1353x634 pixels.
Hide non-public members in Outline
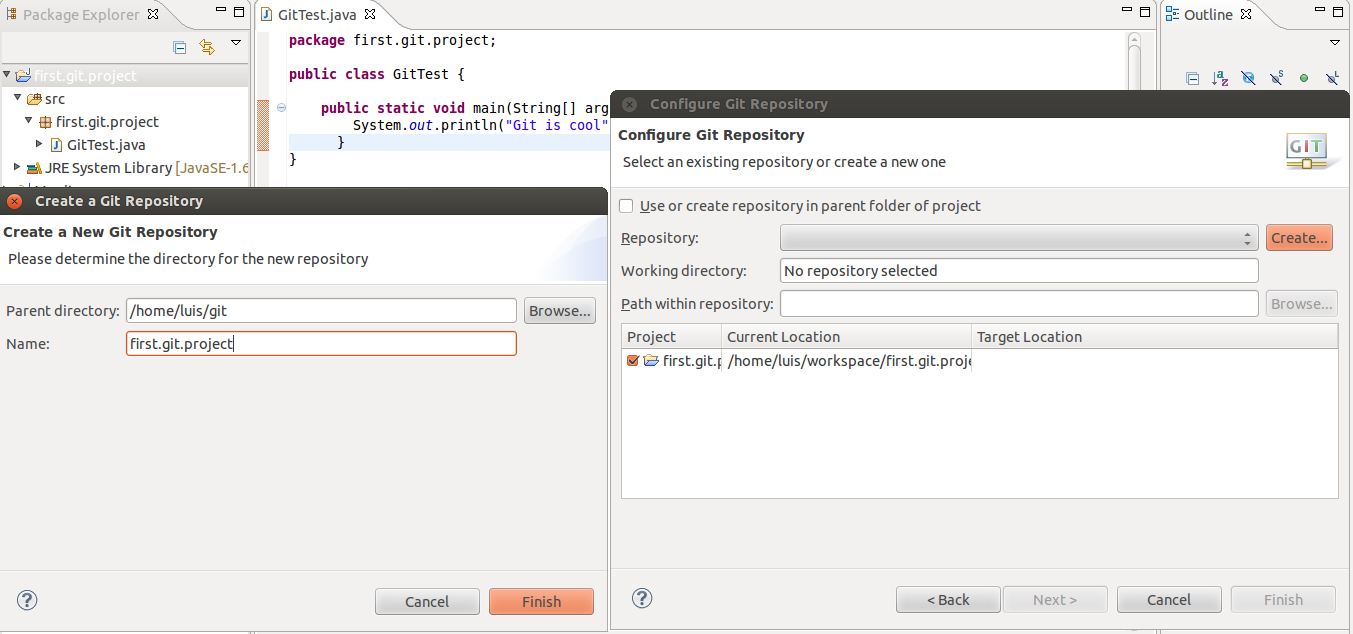tap(1304, 78)
